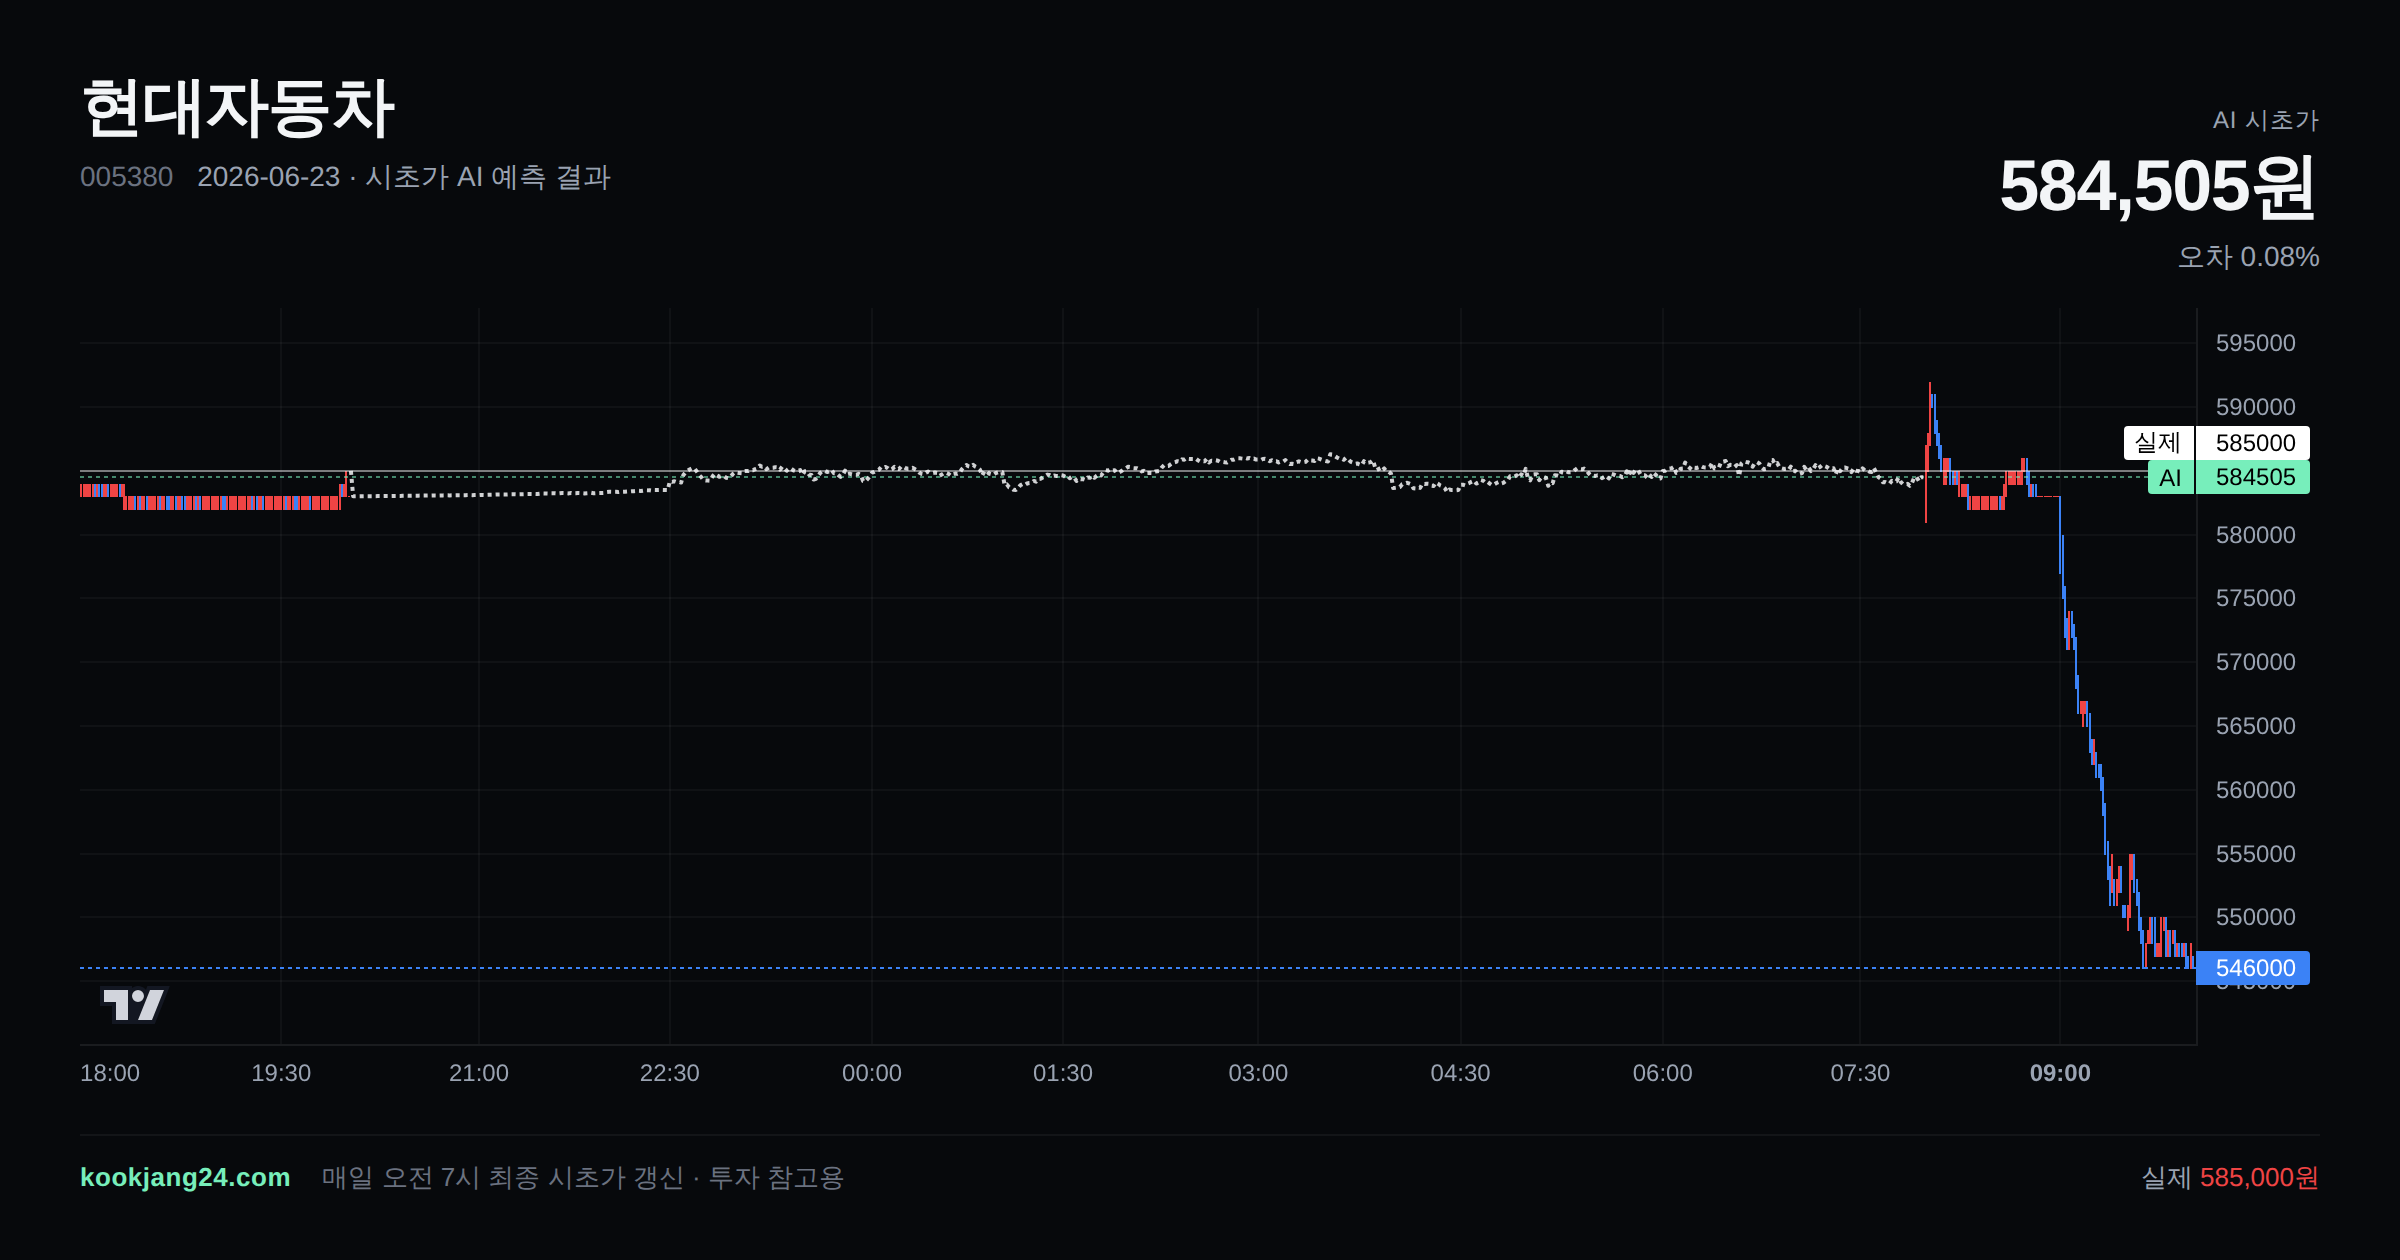Click the 565000 price axis label
Viewport: 2400px width, 1260px height.
coord(2255,726)
